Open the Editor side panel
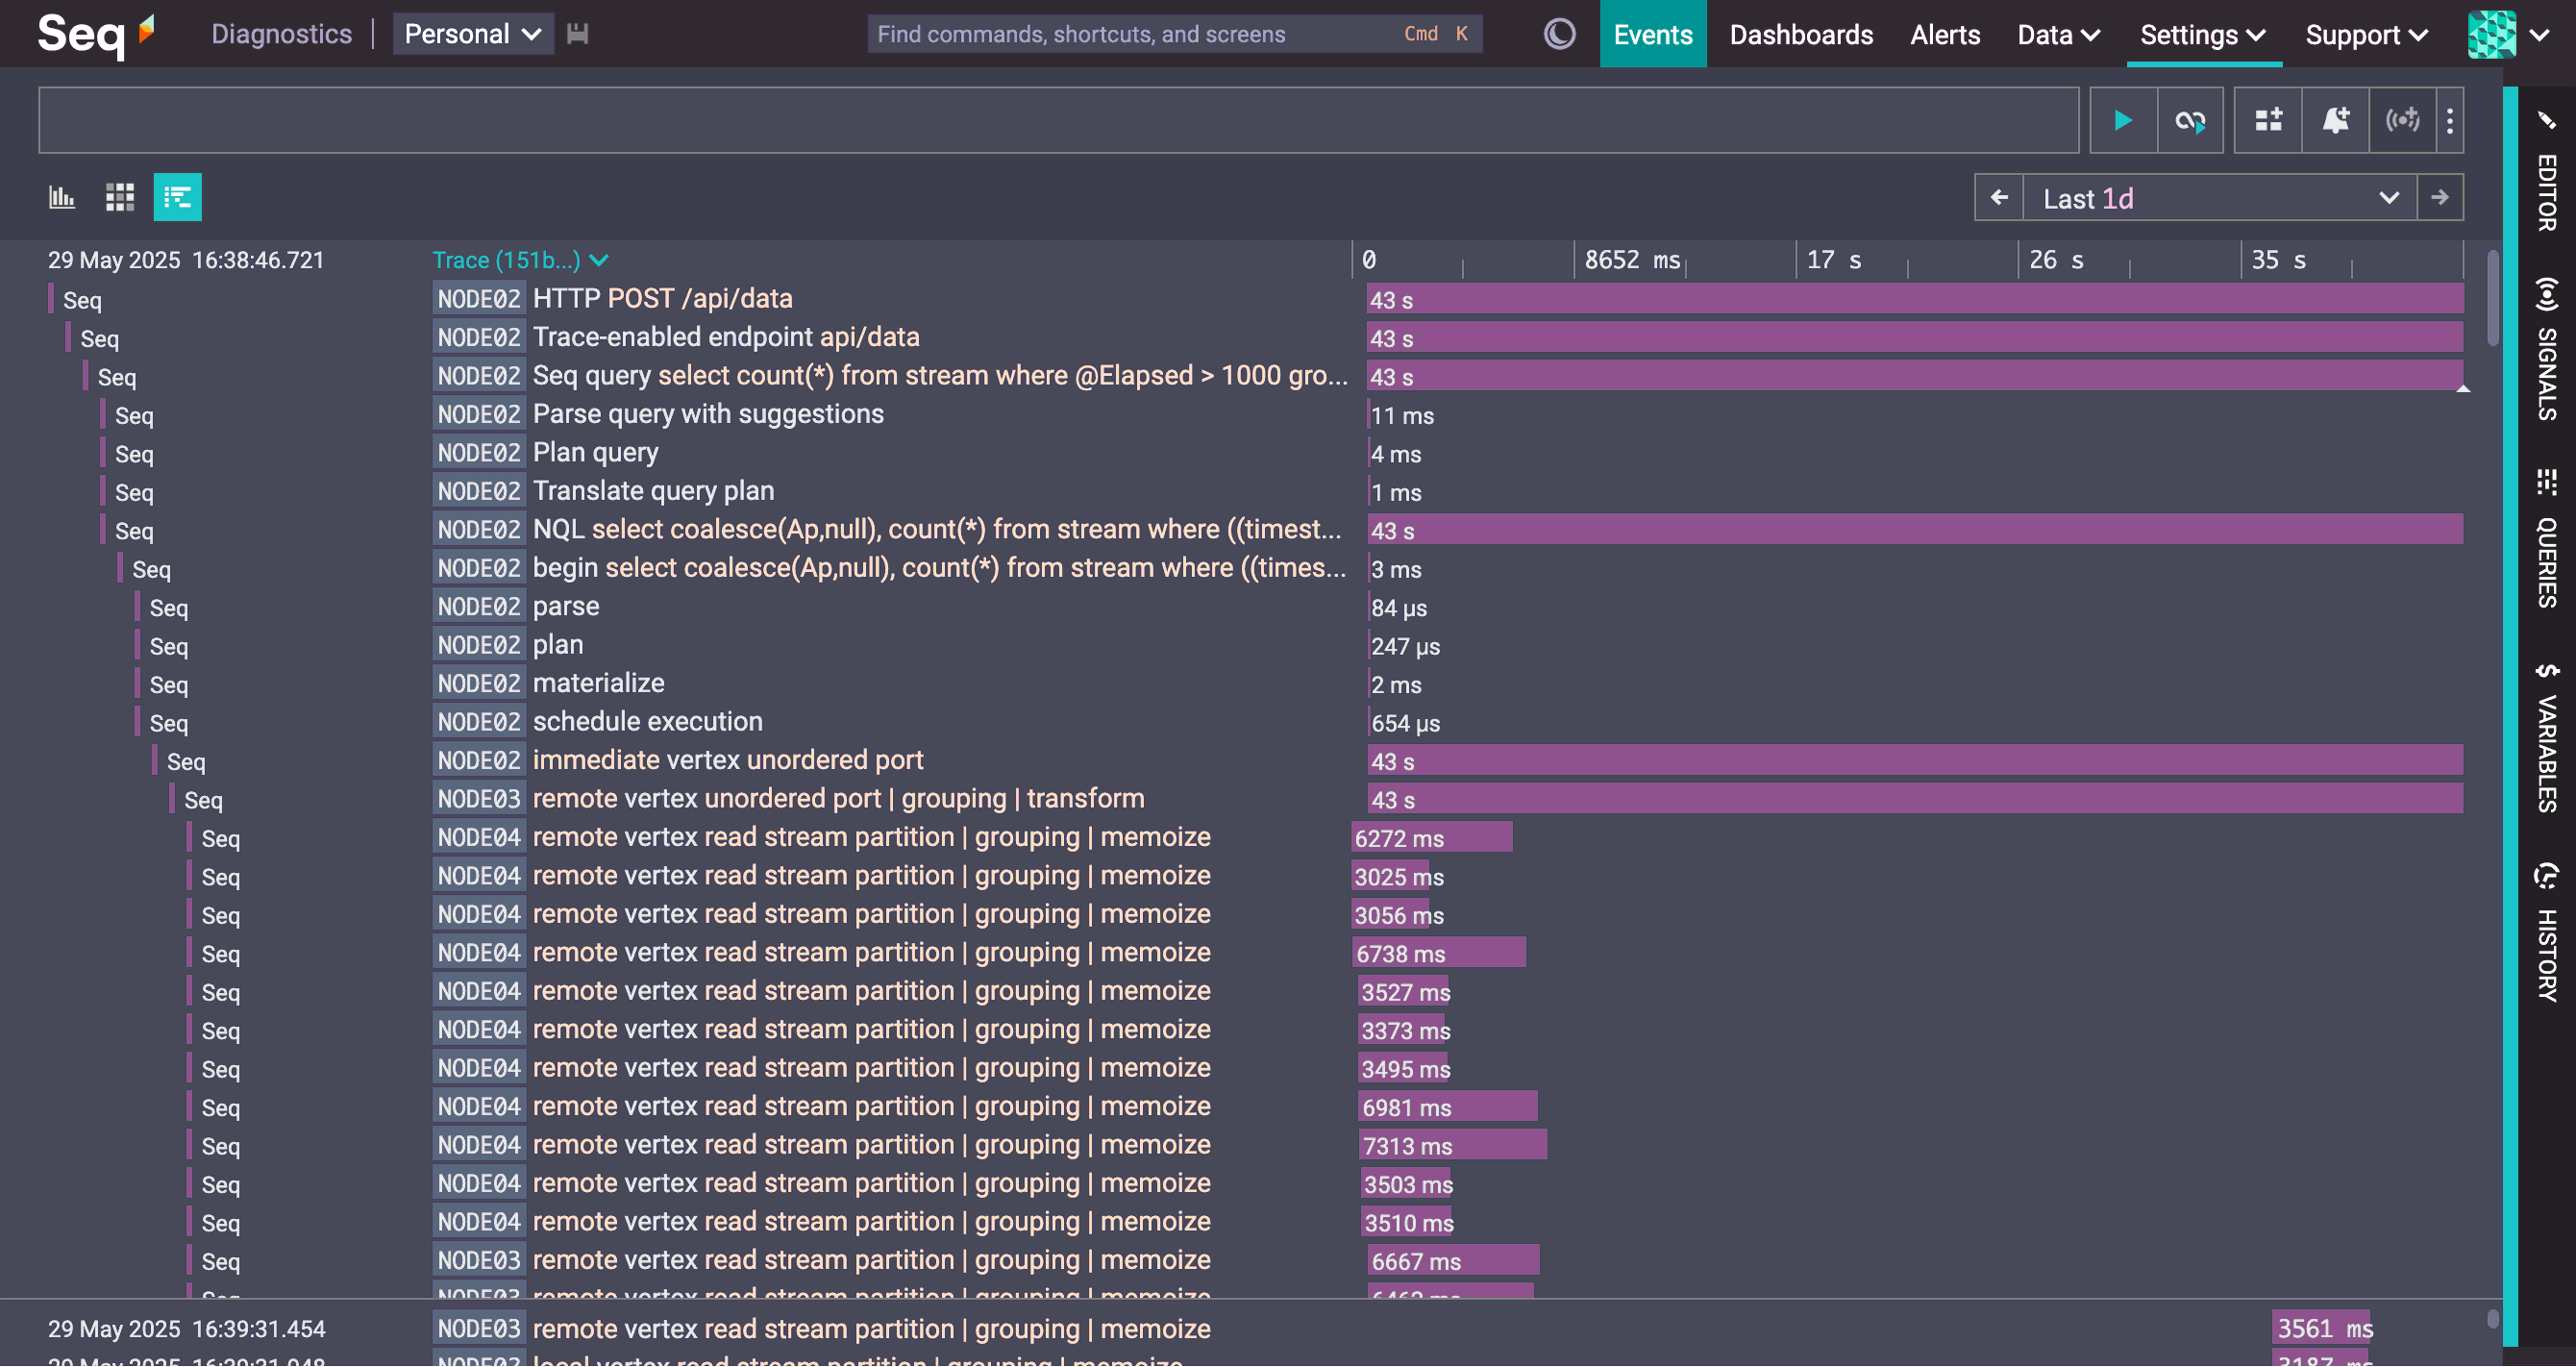This screenshot has height=1367, width=2576. click(2547, 172)
